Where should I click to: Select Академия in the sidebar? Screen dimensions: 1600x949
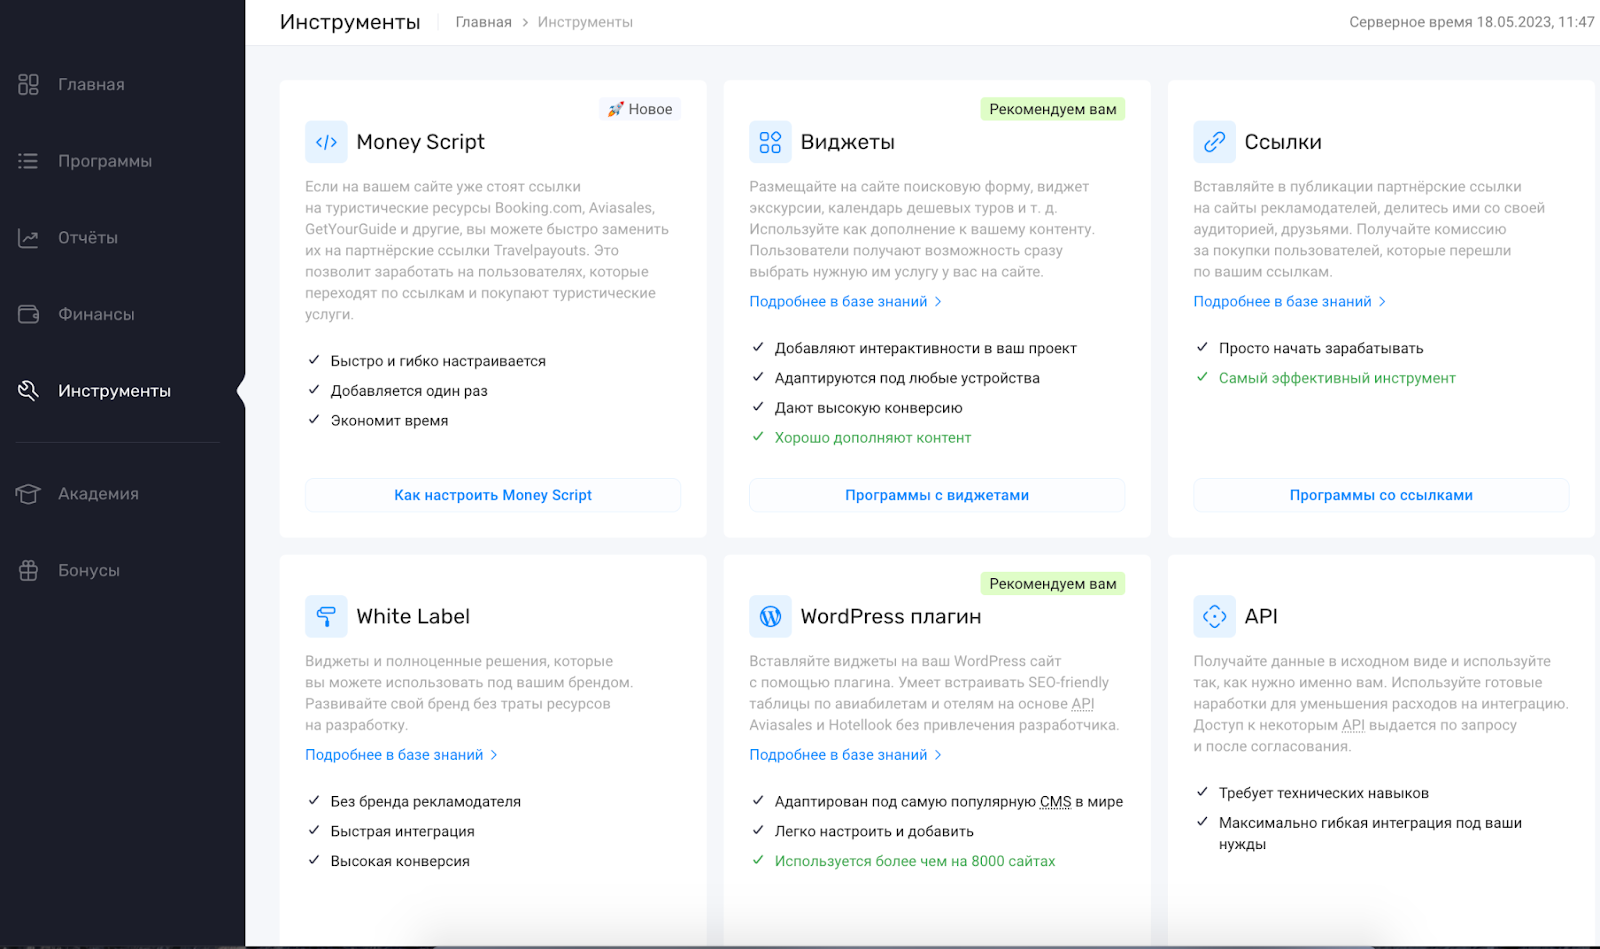pos(98,494)
